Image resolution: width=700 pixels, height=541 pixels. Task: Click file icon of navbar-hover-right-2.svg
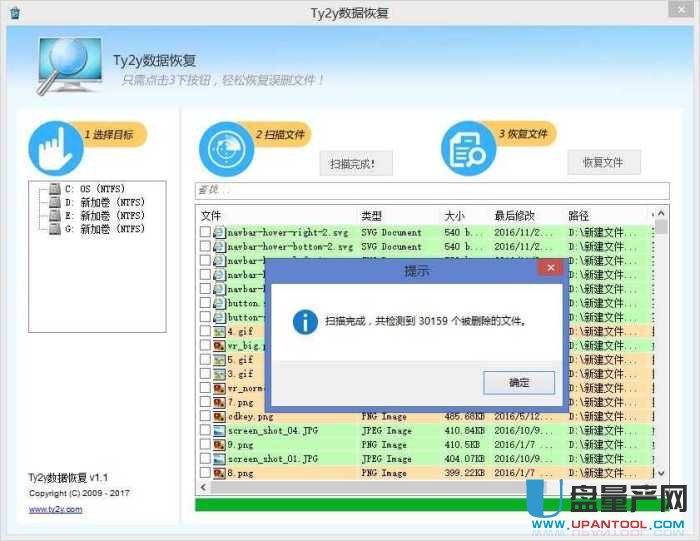[218, 232]
